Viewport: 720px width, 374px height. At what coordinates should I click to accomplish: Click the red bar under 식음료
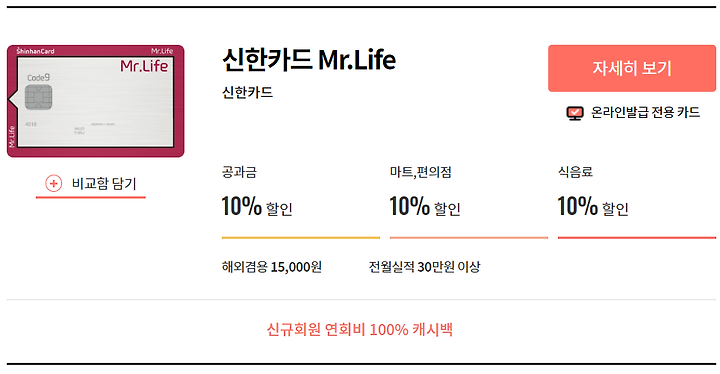(637, 238)
